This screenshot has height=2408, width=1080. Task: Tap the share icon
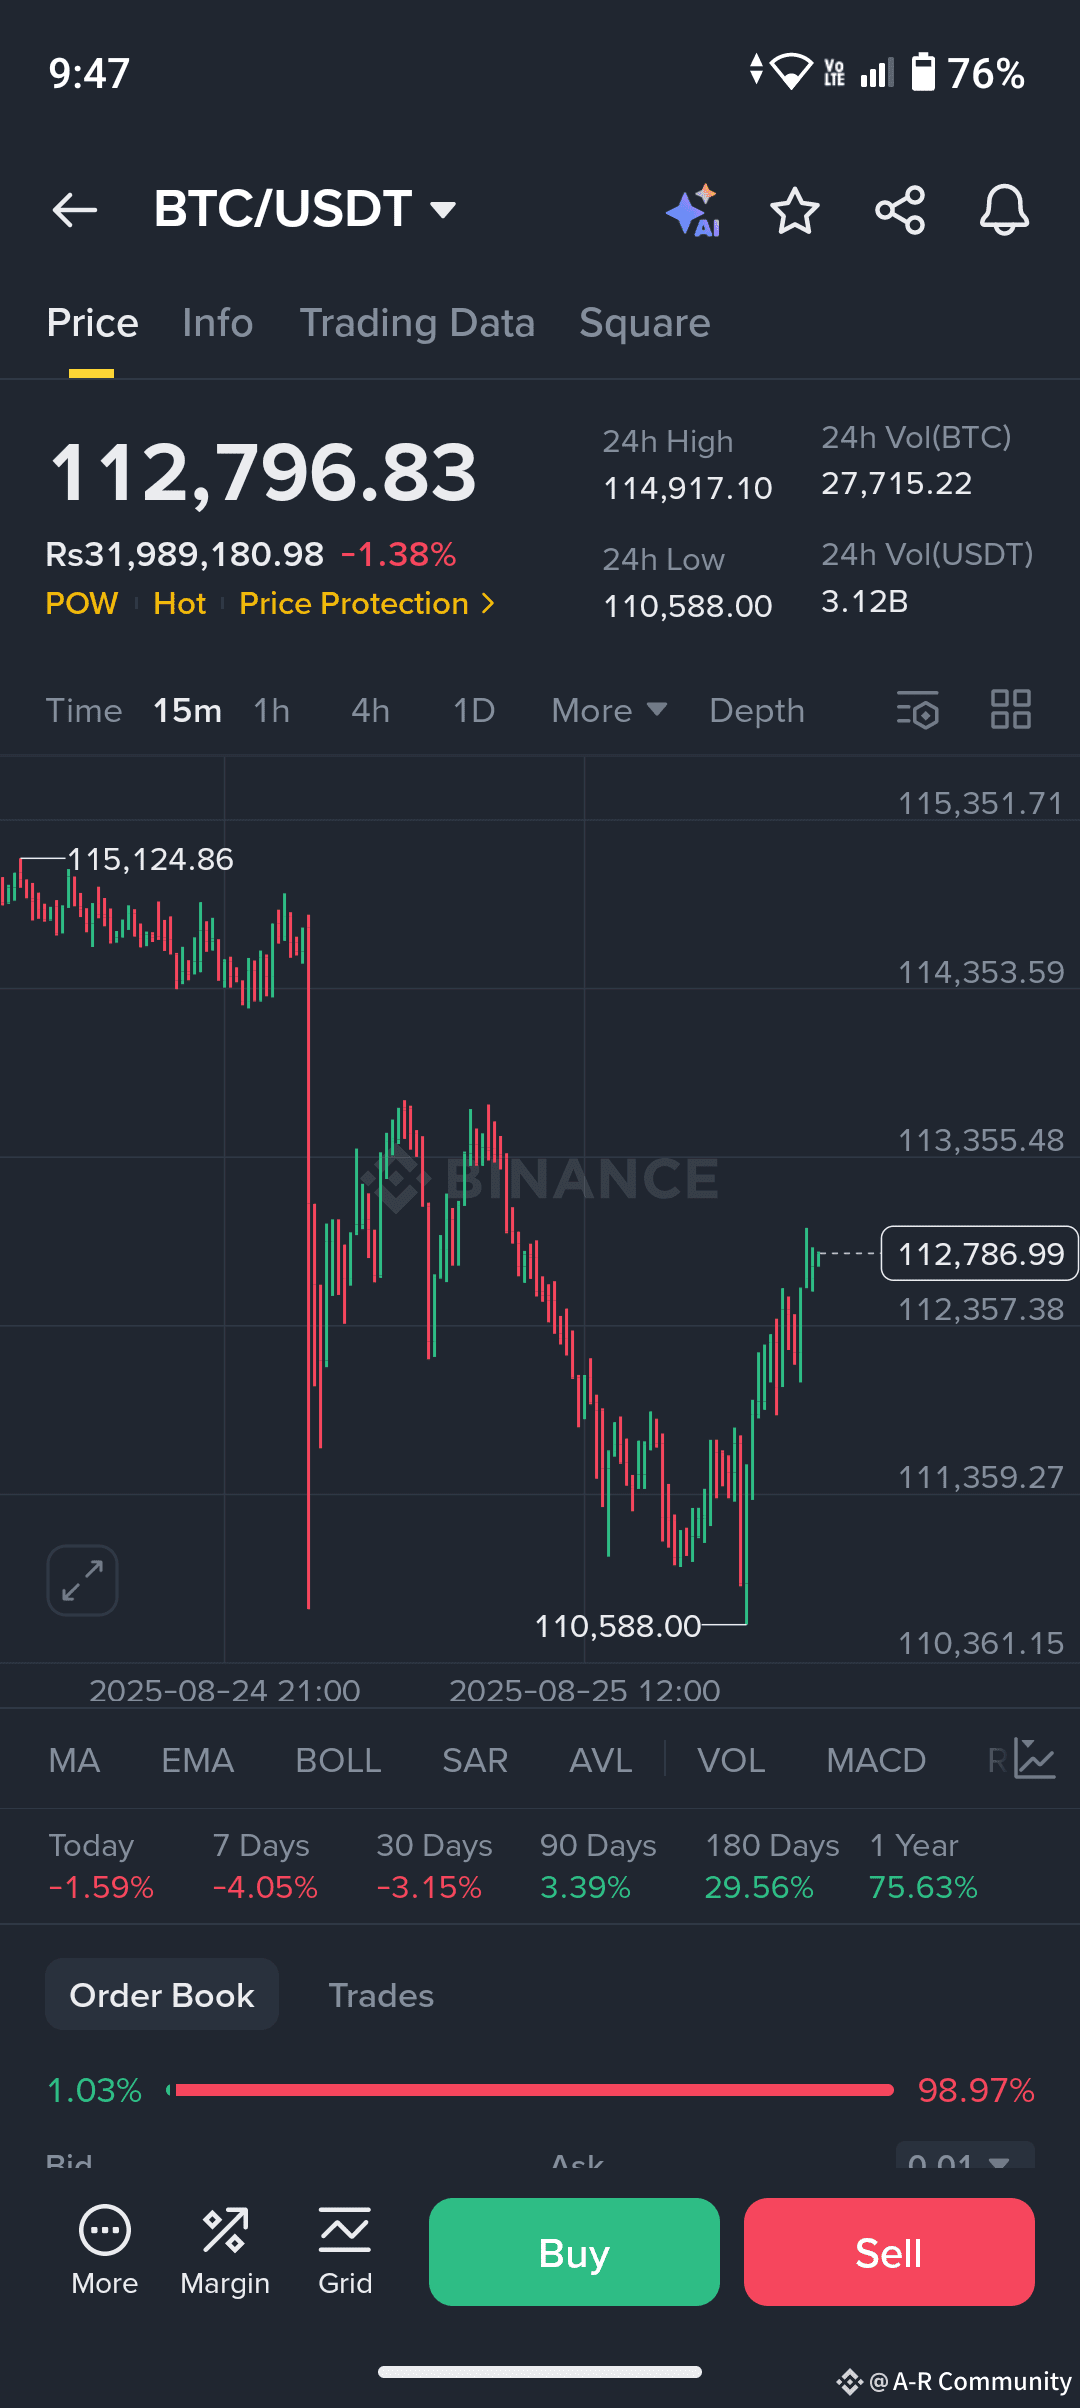[x=900, y=210]
